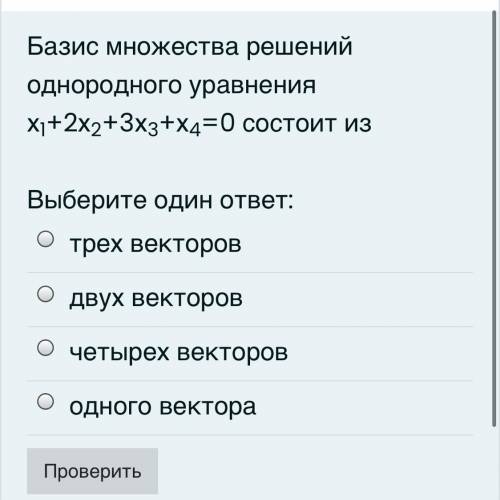Click the "Базис множества решений" question line
The height and width of the screenshot is (500, 500).
click(190, 47)
